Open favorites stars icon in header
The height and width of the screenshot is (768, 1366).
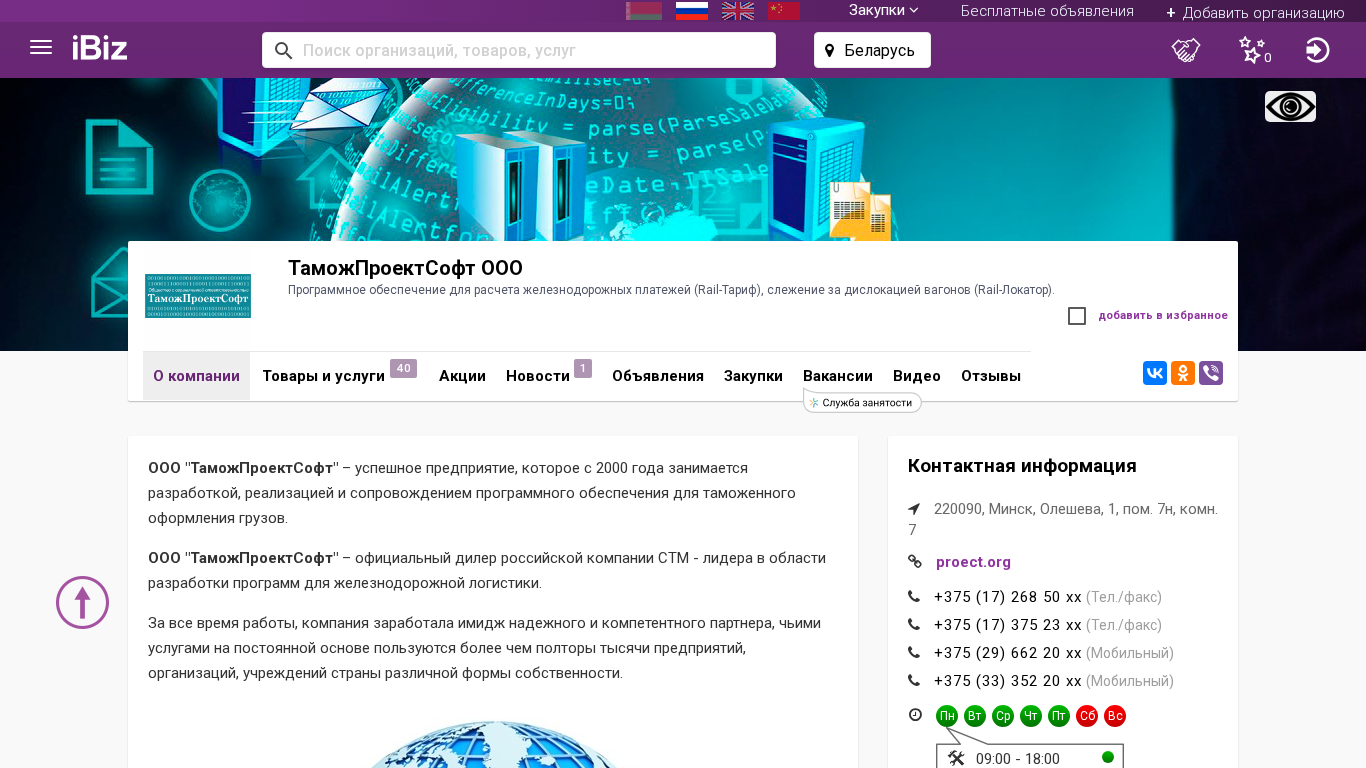click(x=1254, y=50)
